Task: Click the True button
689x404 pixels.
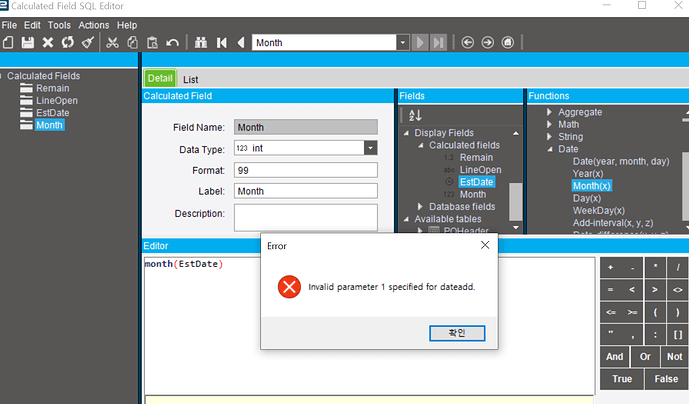Action: click(x=622, y=379)
